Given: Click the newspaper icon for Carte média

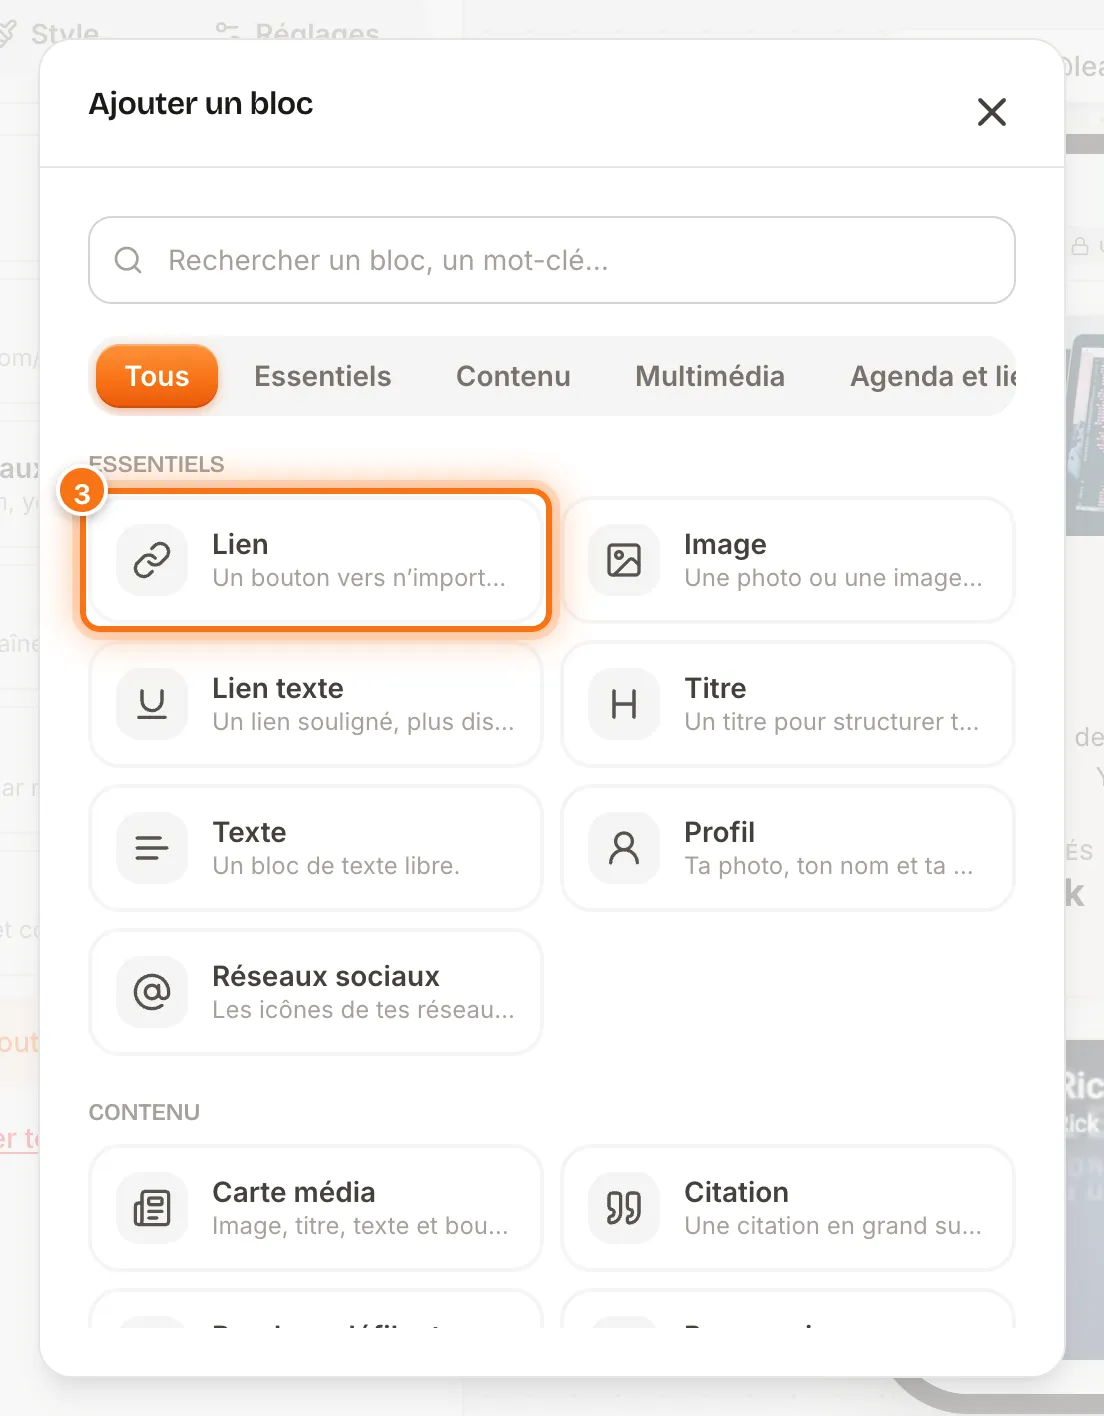Looking at the screenshot, I should pyautogui.click(x=152, y=1208).
